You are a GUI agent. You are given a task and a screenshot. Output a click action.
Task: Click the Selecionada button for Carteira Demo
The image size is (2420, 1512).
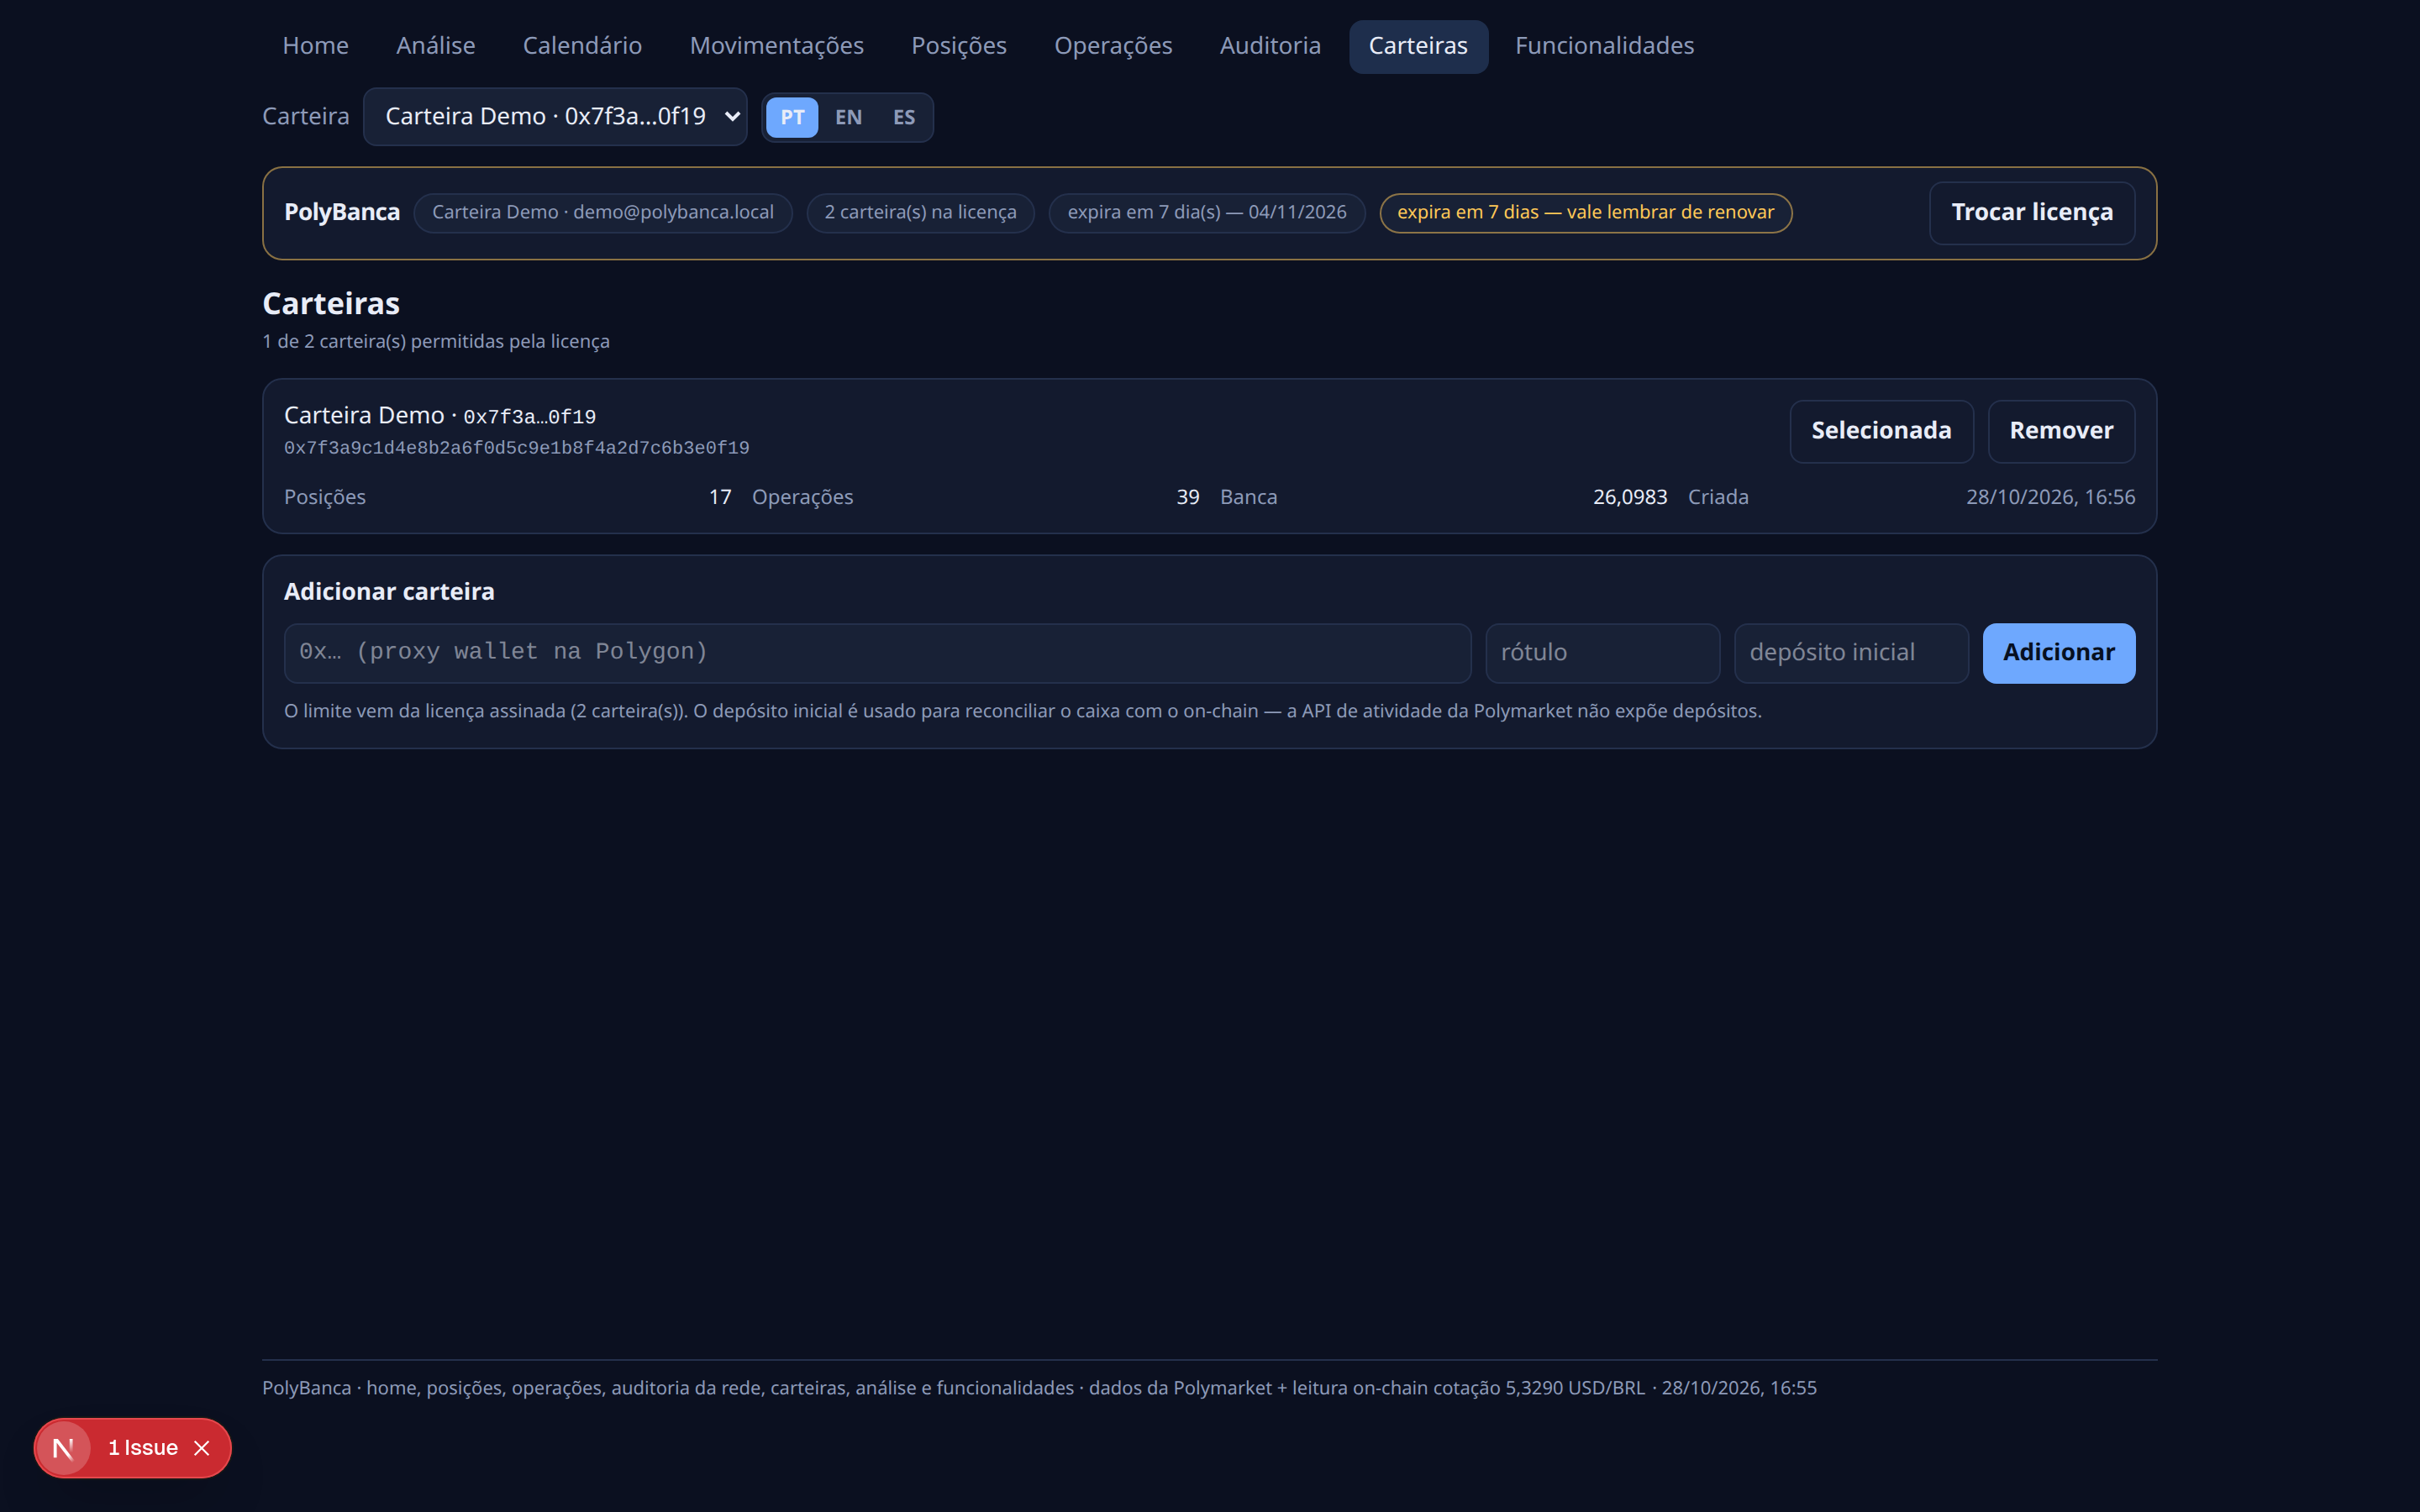(x=1881, y=431)
